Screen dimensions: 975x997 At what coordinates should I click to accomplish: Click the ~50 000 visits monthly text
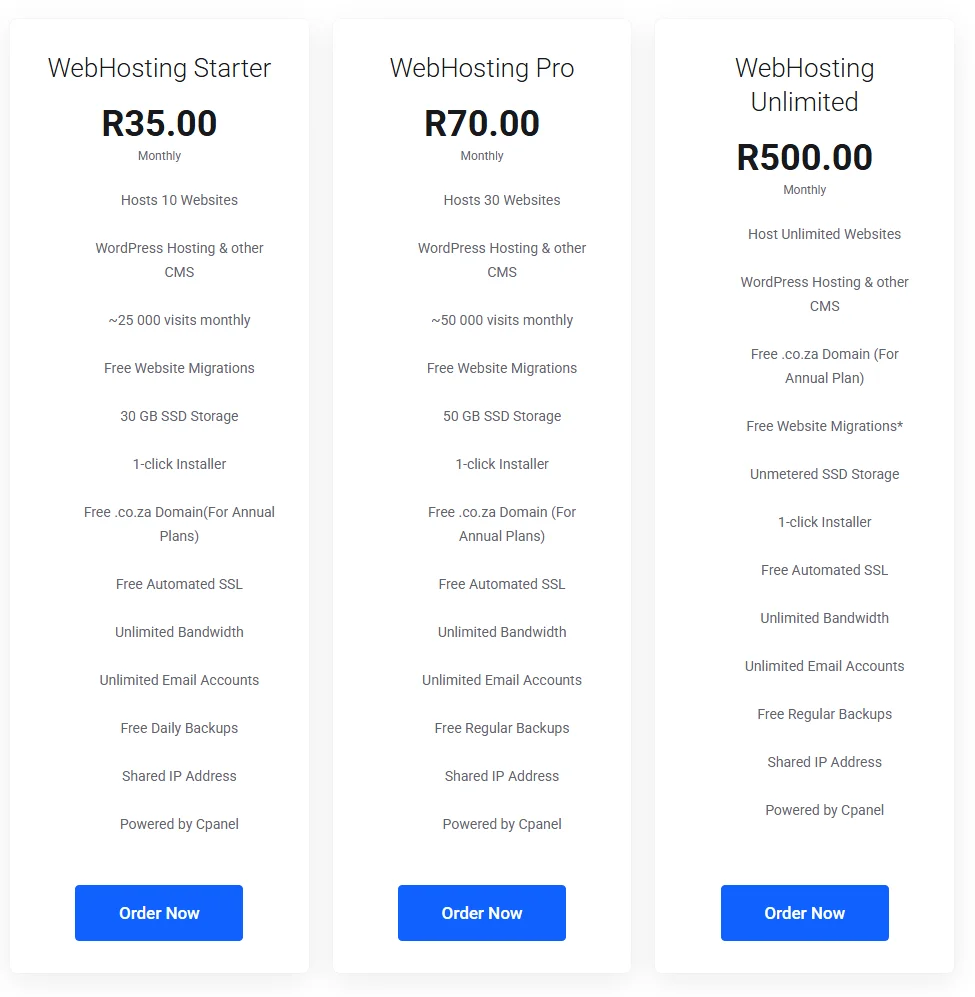point(502,320)
